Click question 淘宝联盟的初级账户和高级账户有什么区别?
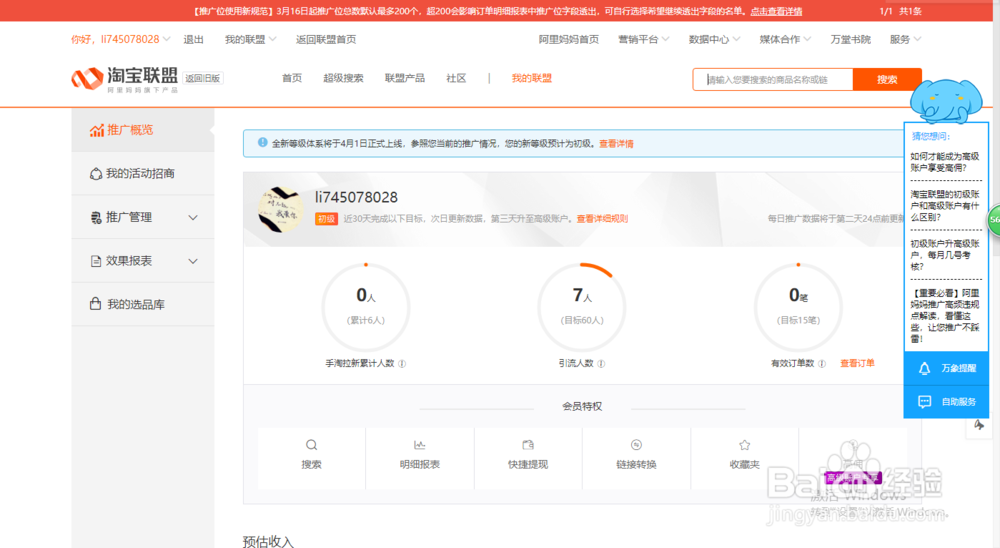This screenshot has width=1000, height=548. [945, 205]
